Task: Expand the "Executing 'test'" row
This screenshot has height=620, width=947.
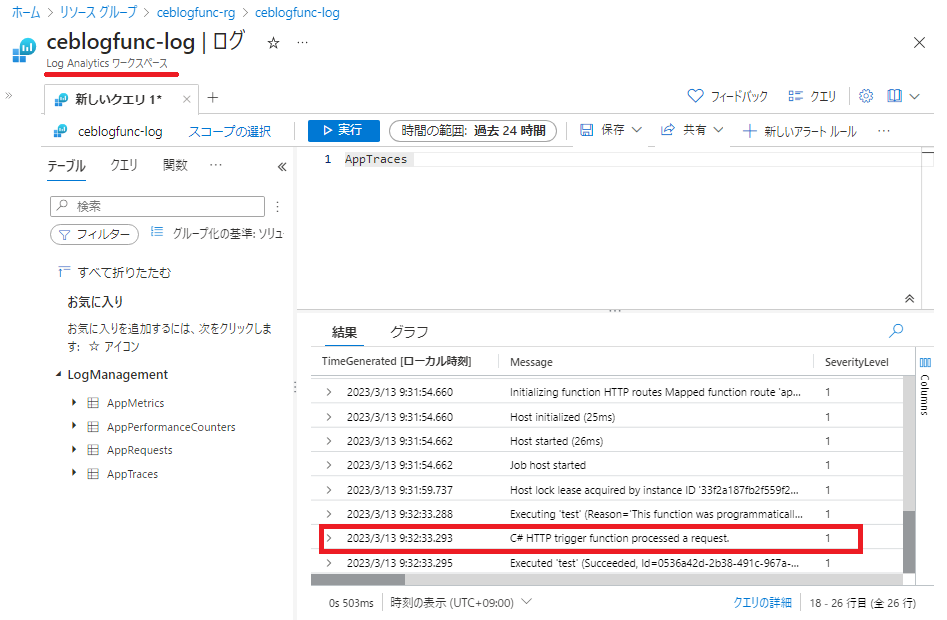Action: coord(329,514)
